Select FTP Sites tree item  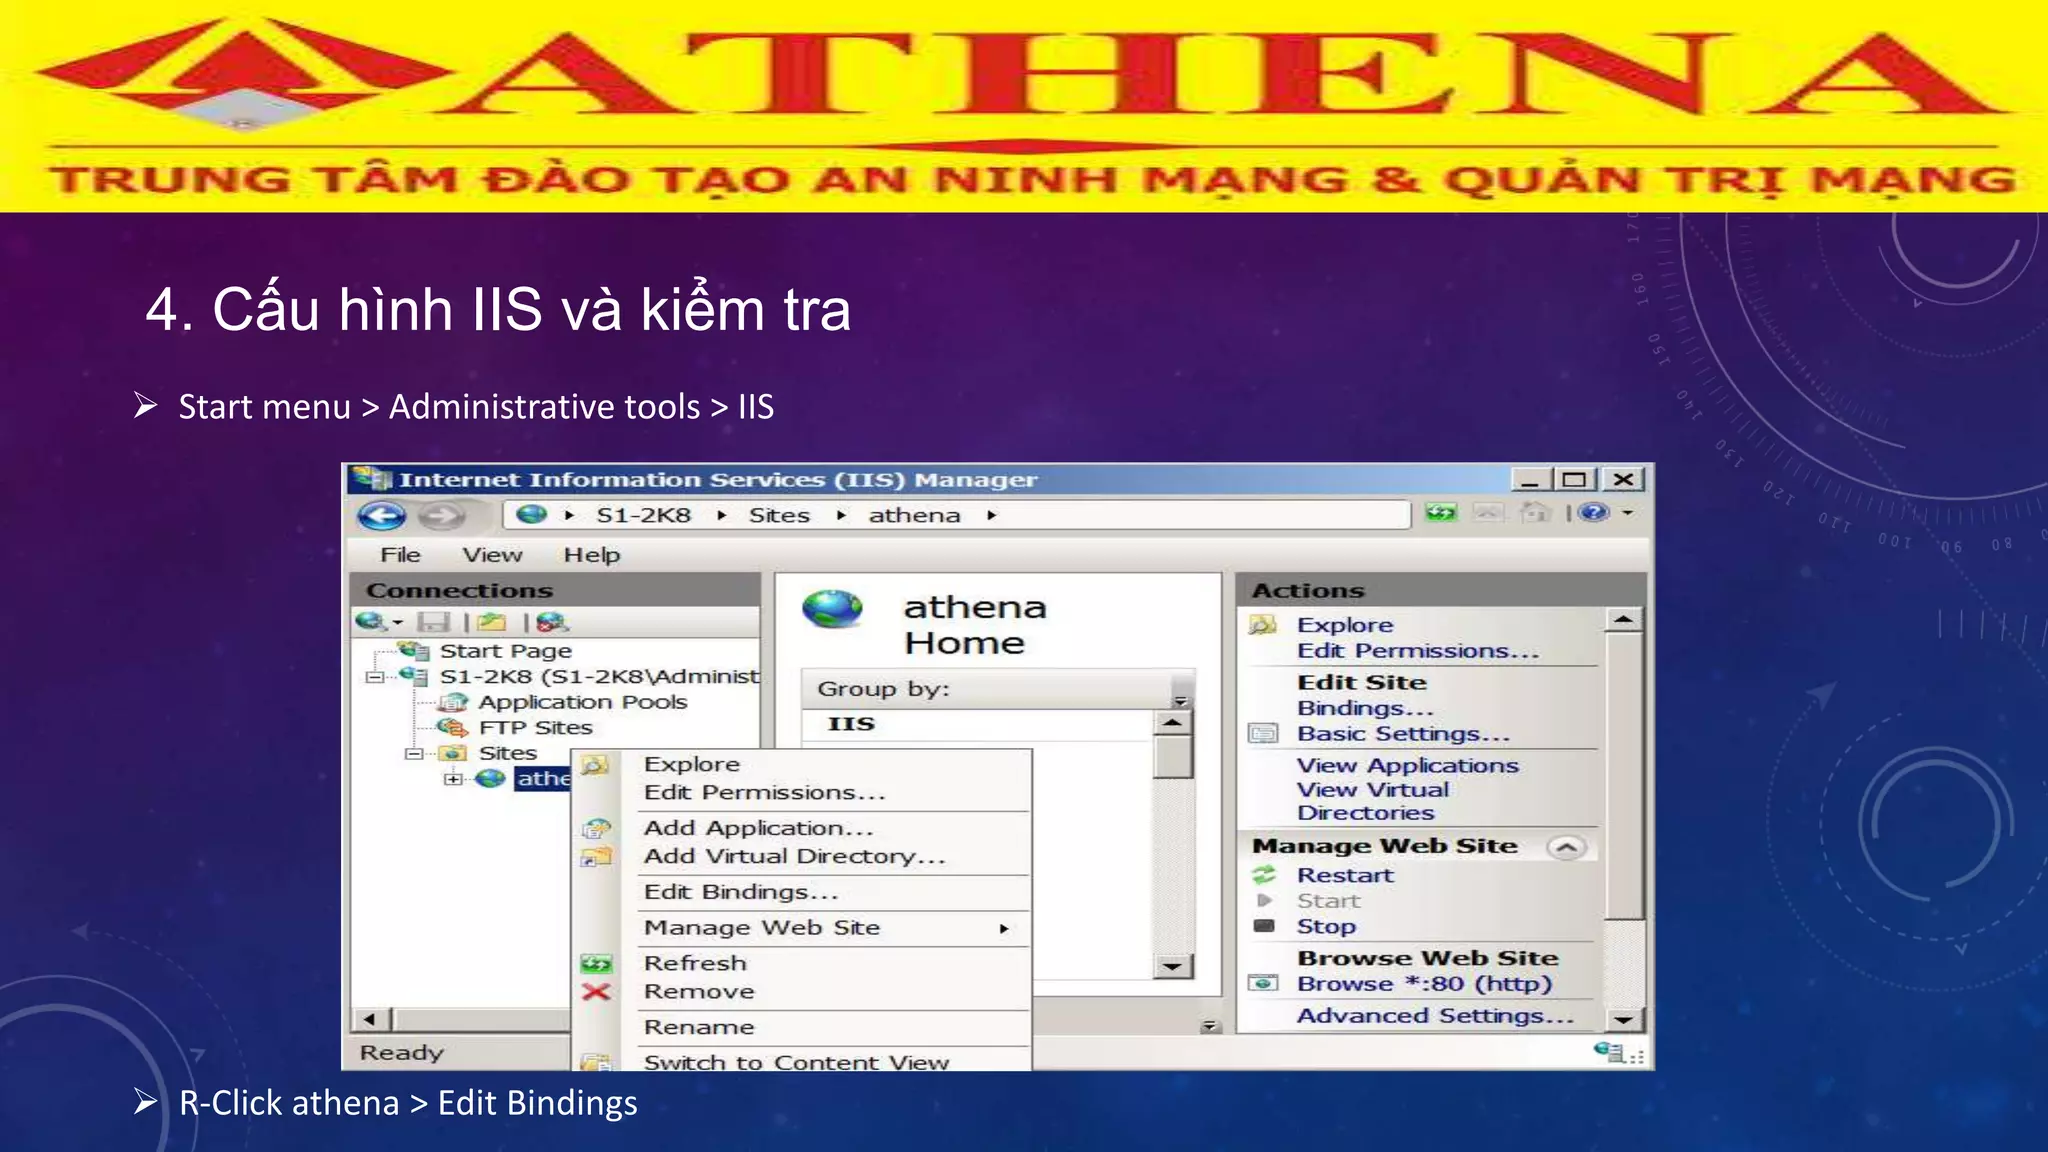pyautogui.click(x=535, y=728)
